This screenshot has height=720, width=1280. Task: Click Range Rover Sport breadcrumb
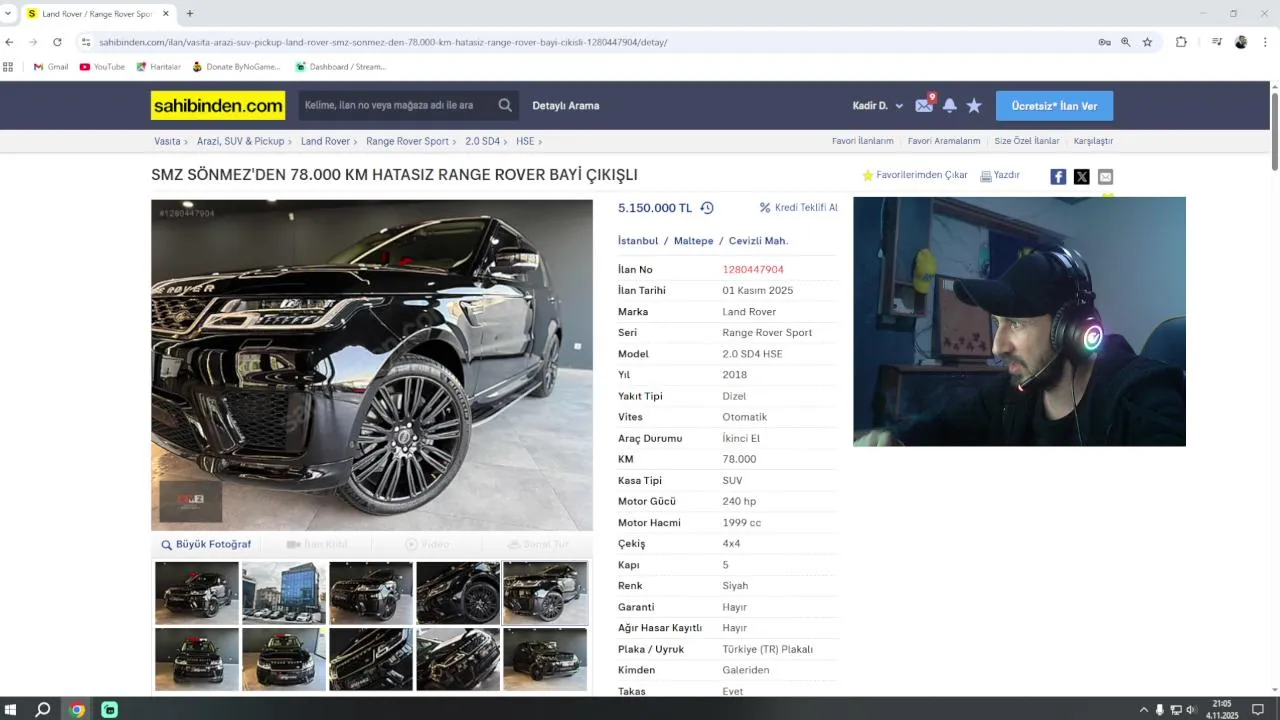pyautogui.click(x=407, y=141)
